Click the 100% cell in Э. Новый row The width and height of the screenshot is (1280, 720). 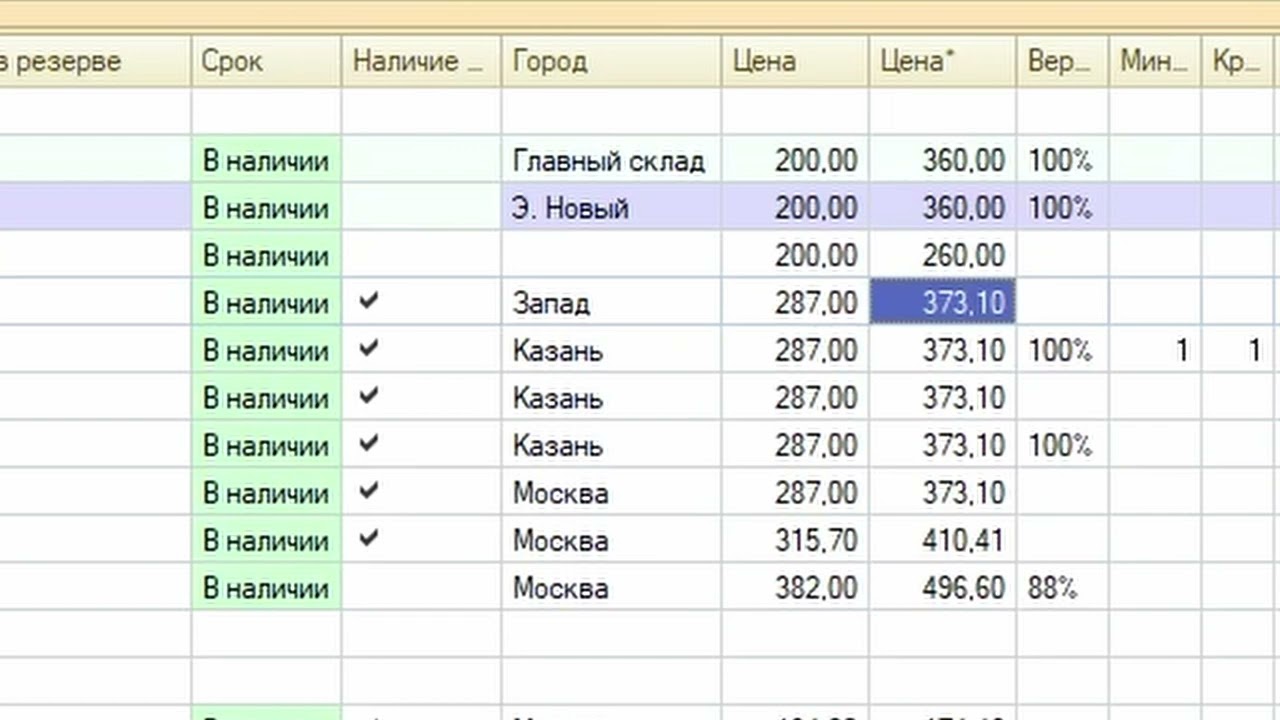pyautogui.click(x=1063, y=208)
